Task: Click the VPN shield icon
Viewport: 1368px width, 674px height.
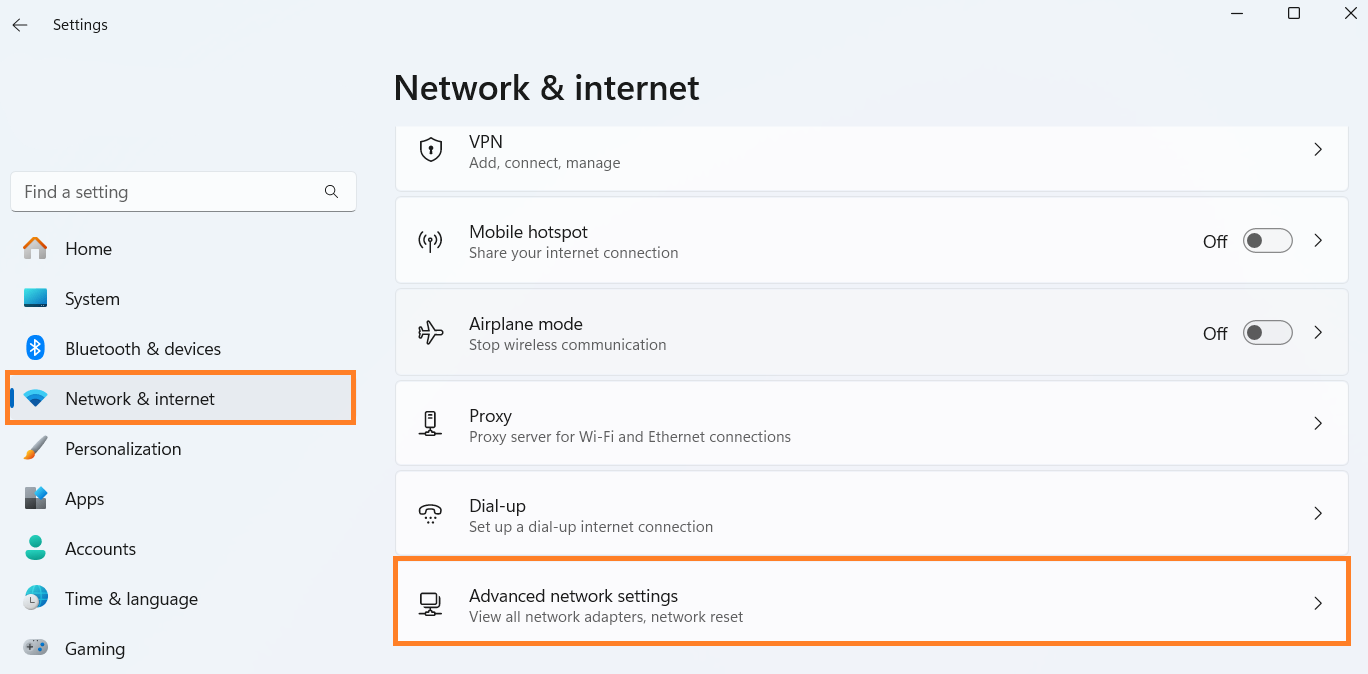Action: pyautogui.click(x=431, y=151)
